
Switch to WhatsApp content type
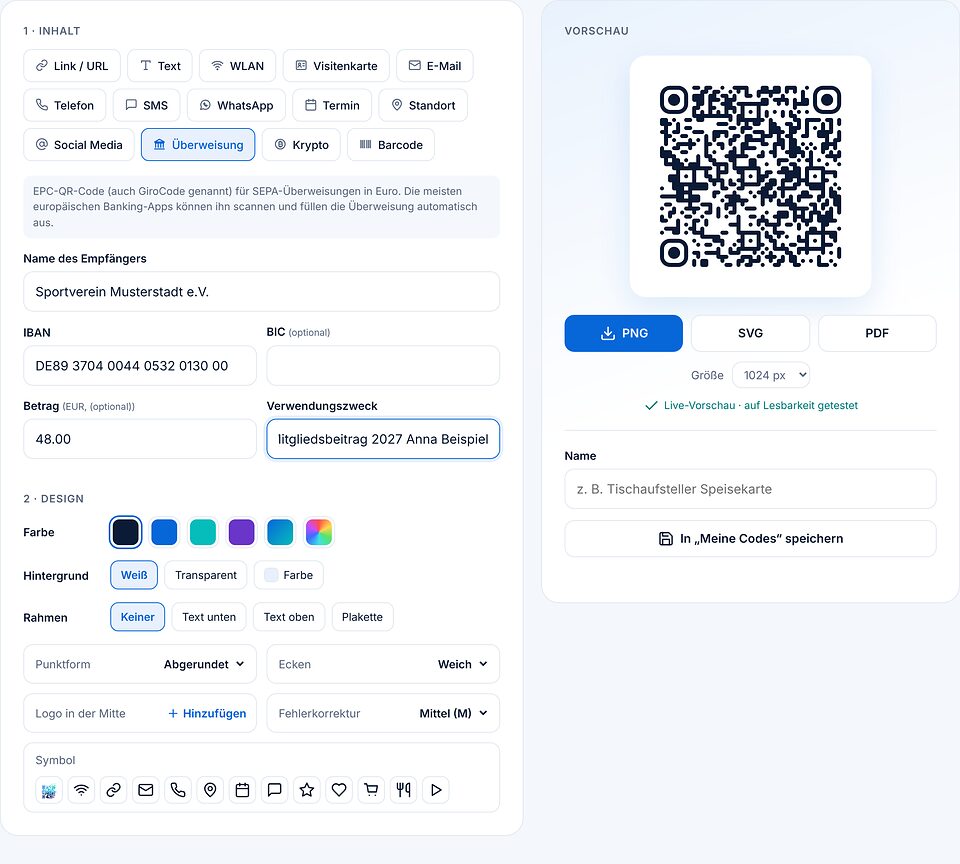coord(236,105)
